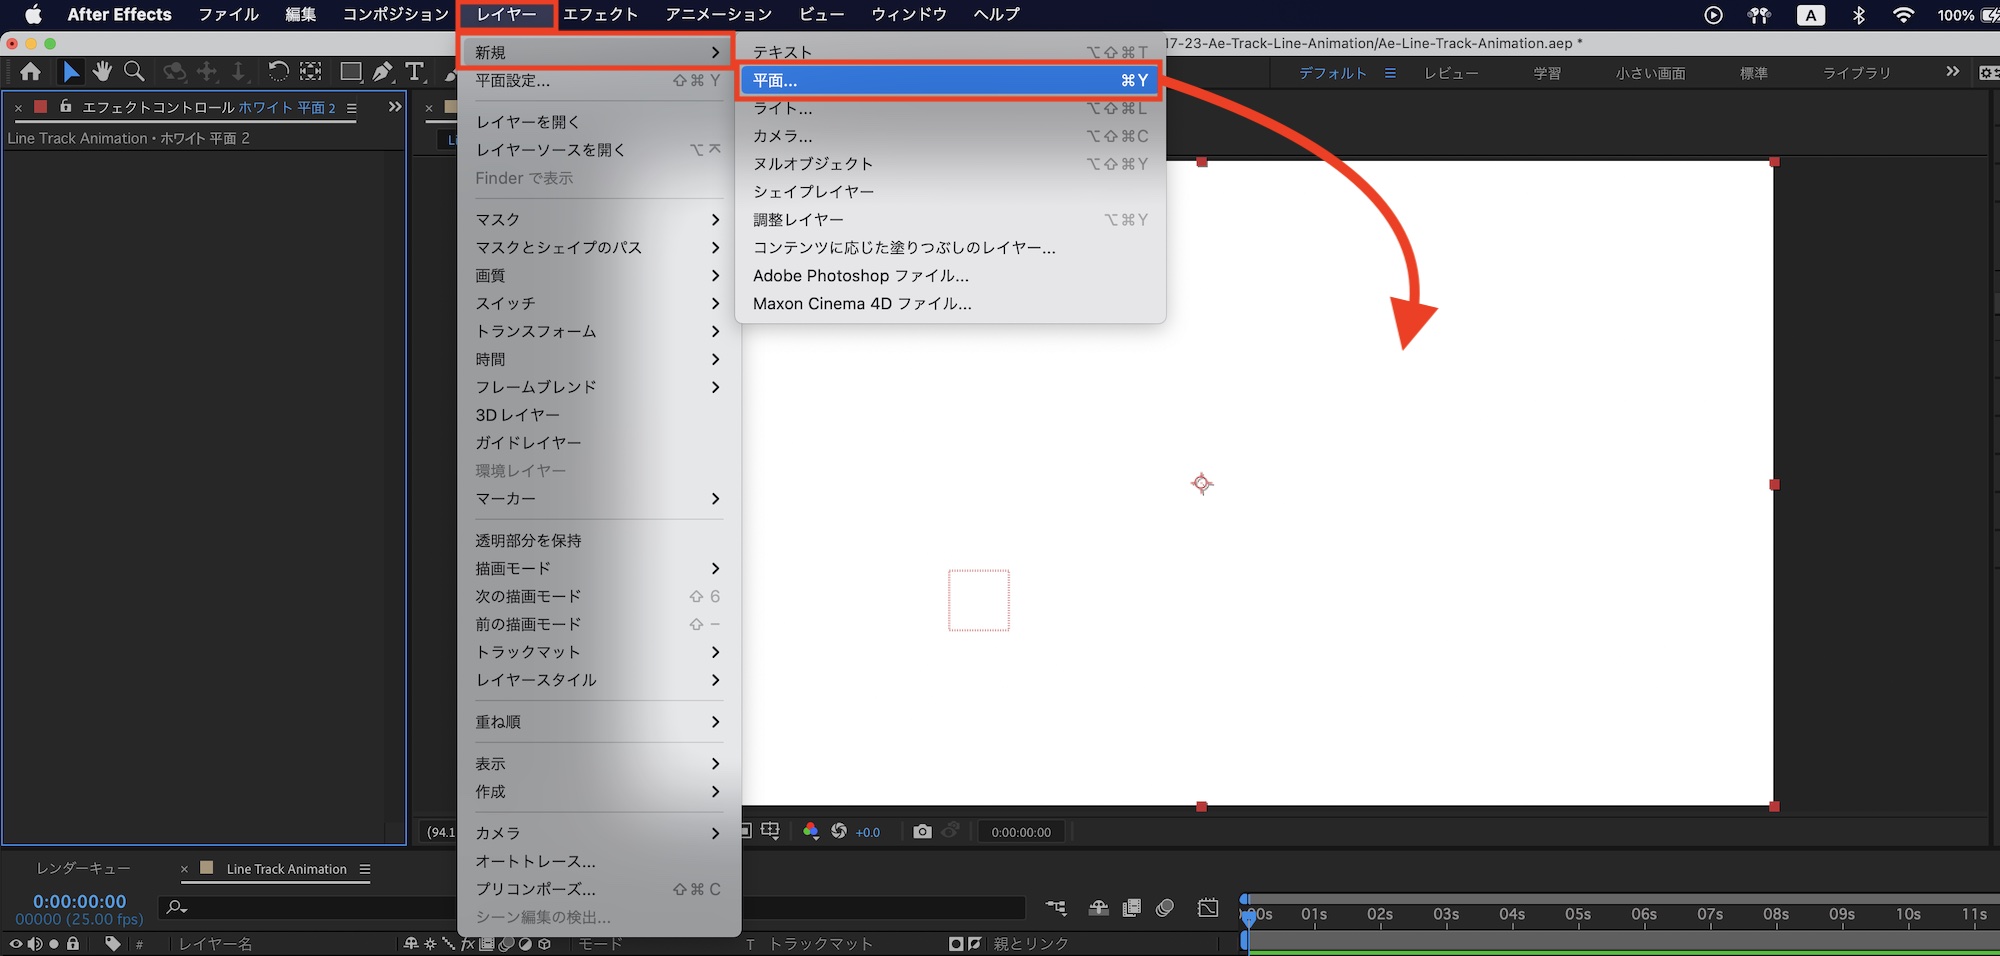Reset exposure using the aperture icon
The width and height of the screenshot is (2000, 956).
click(839, 831)
